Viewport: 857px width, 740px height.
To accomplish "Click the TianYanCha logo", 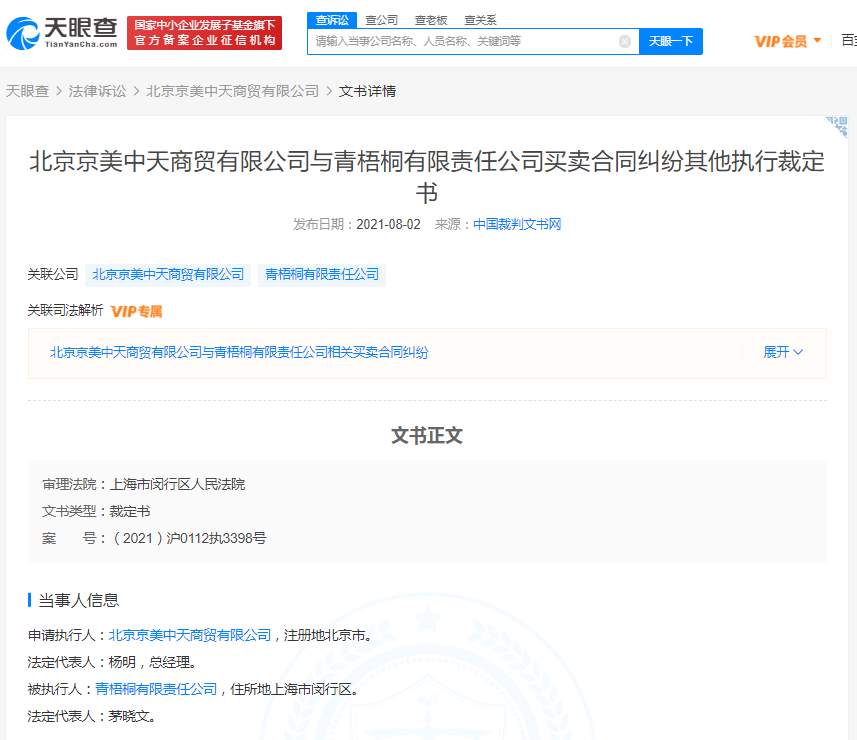I will click(62, 32).
